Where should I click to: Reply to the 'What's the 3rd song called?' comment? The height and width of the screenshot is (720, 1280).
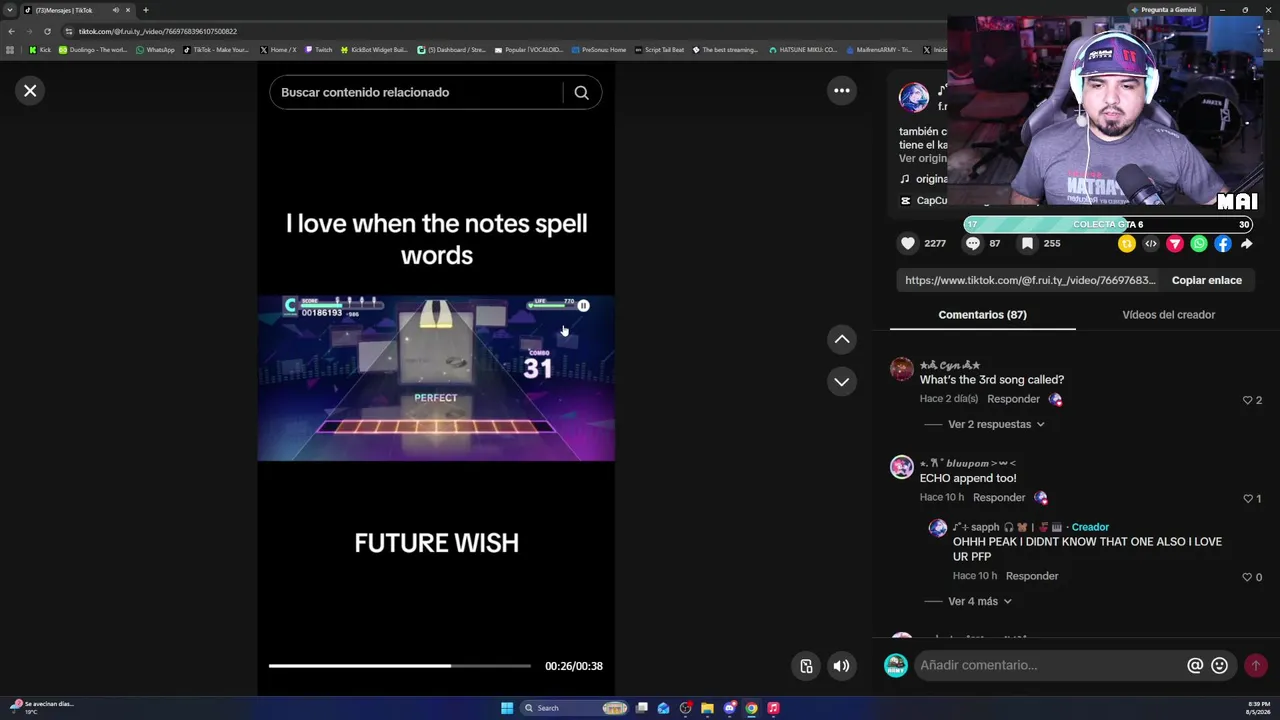tap(1013, 399)
